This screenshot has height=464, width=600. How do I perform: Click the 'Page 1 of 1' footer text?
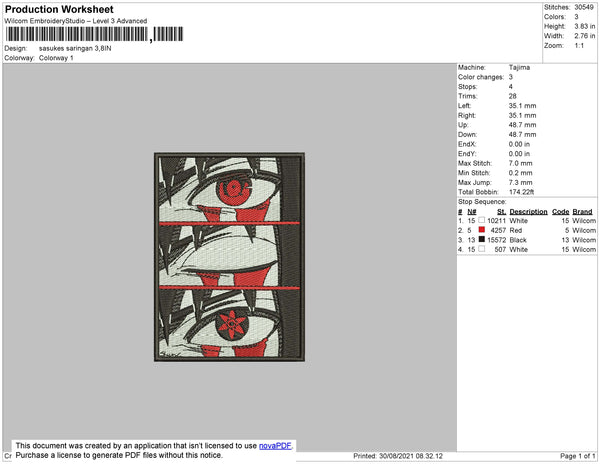point(577,456)
